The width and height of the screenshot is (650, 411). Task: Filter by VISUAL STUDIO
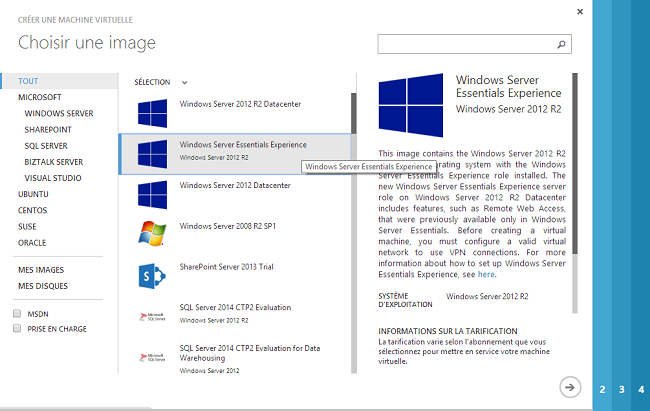click(53, 178)
